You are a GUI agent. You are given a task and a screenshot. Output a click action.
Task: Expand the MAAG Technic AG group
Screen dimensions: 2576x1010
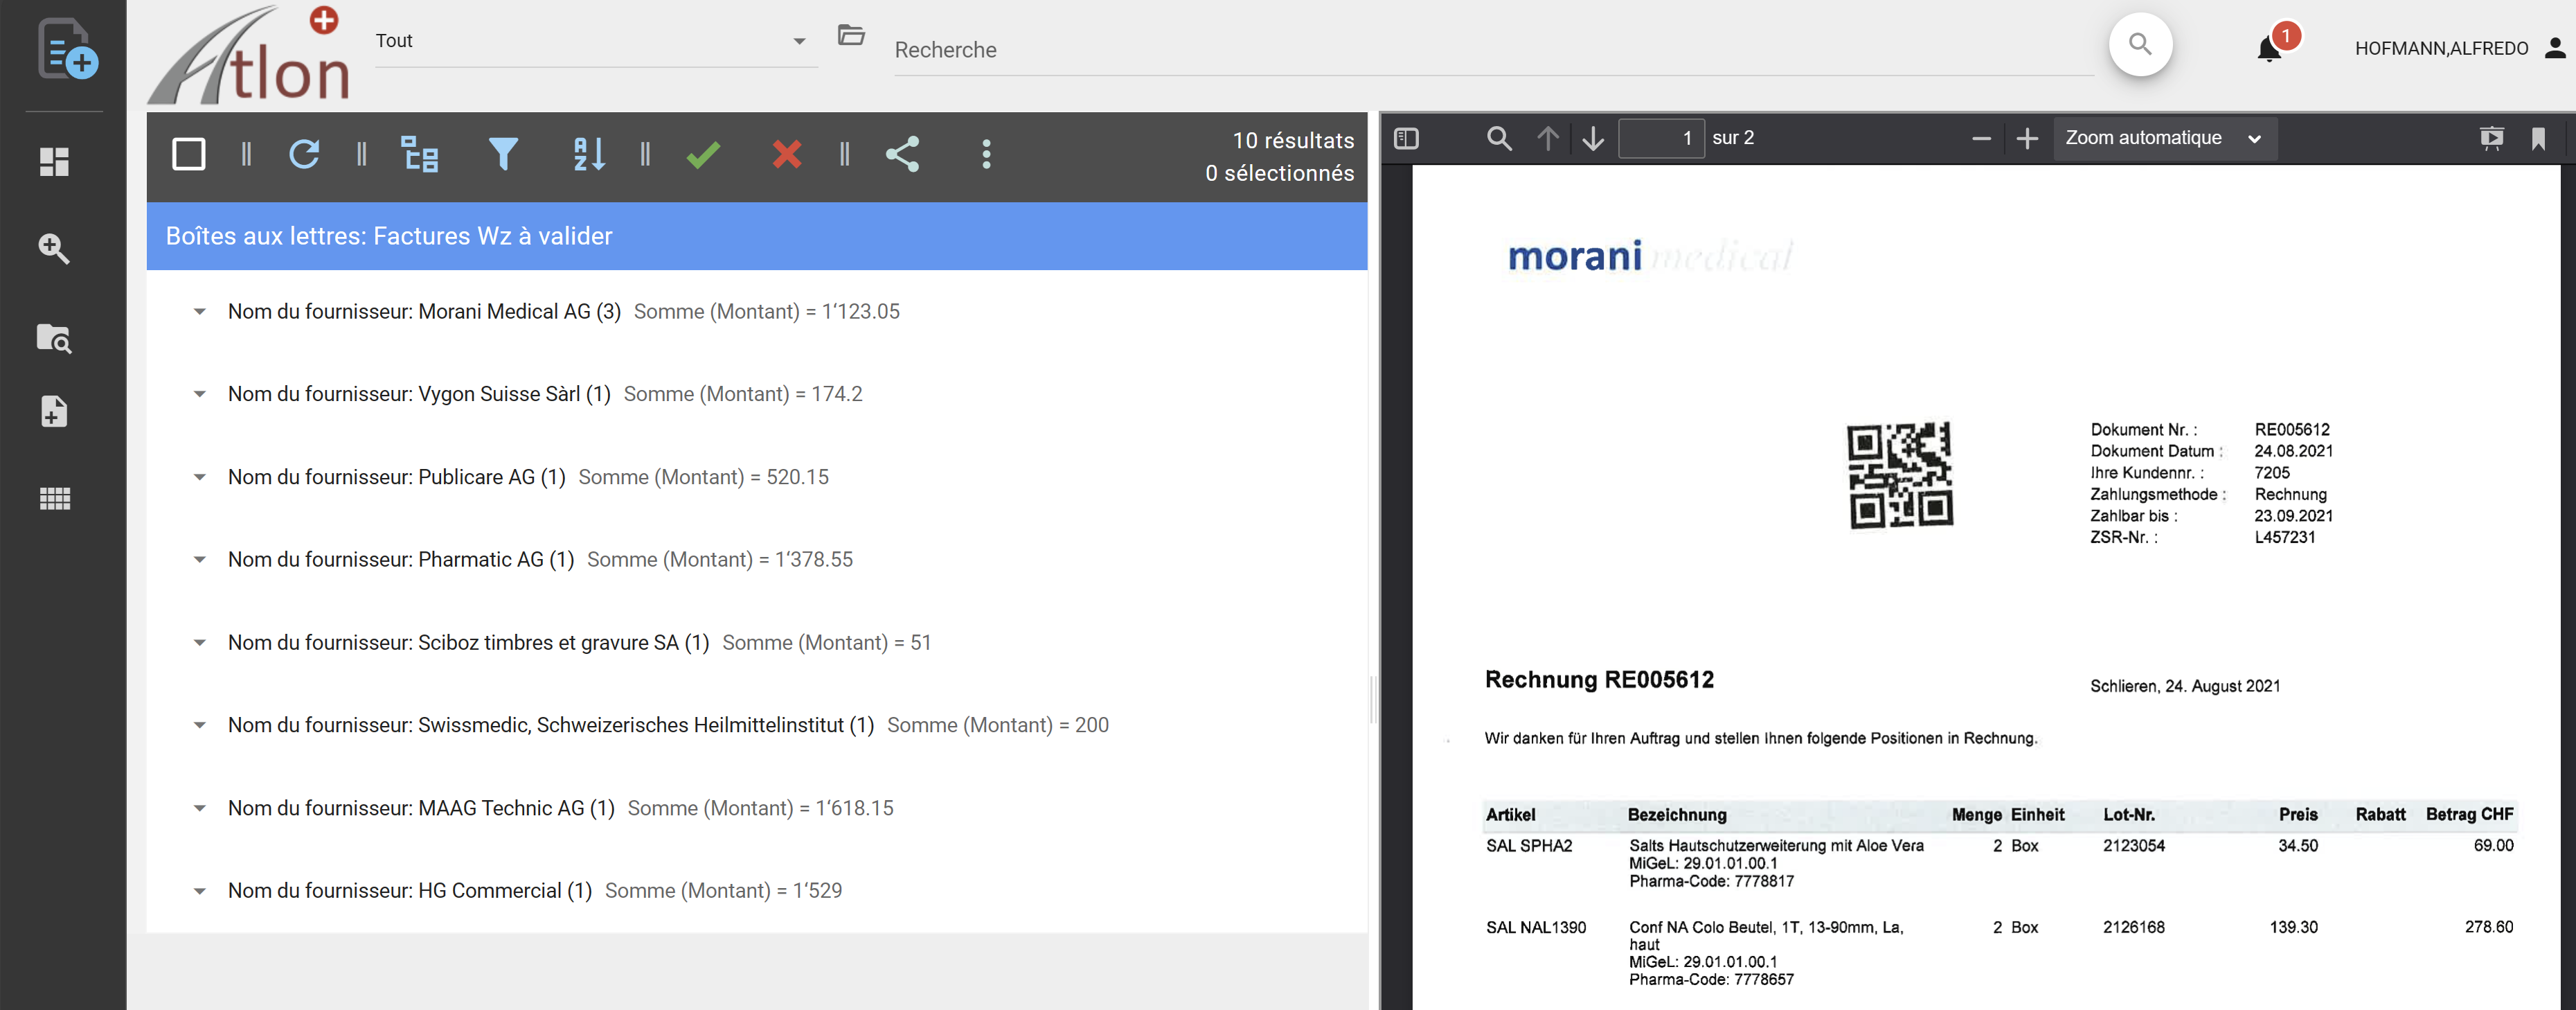pyautogui.click(x=200, y=808)
